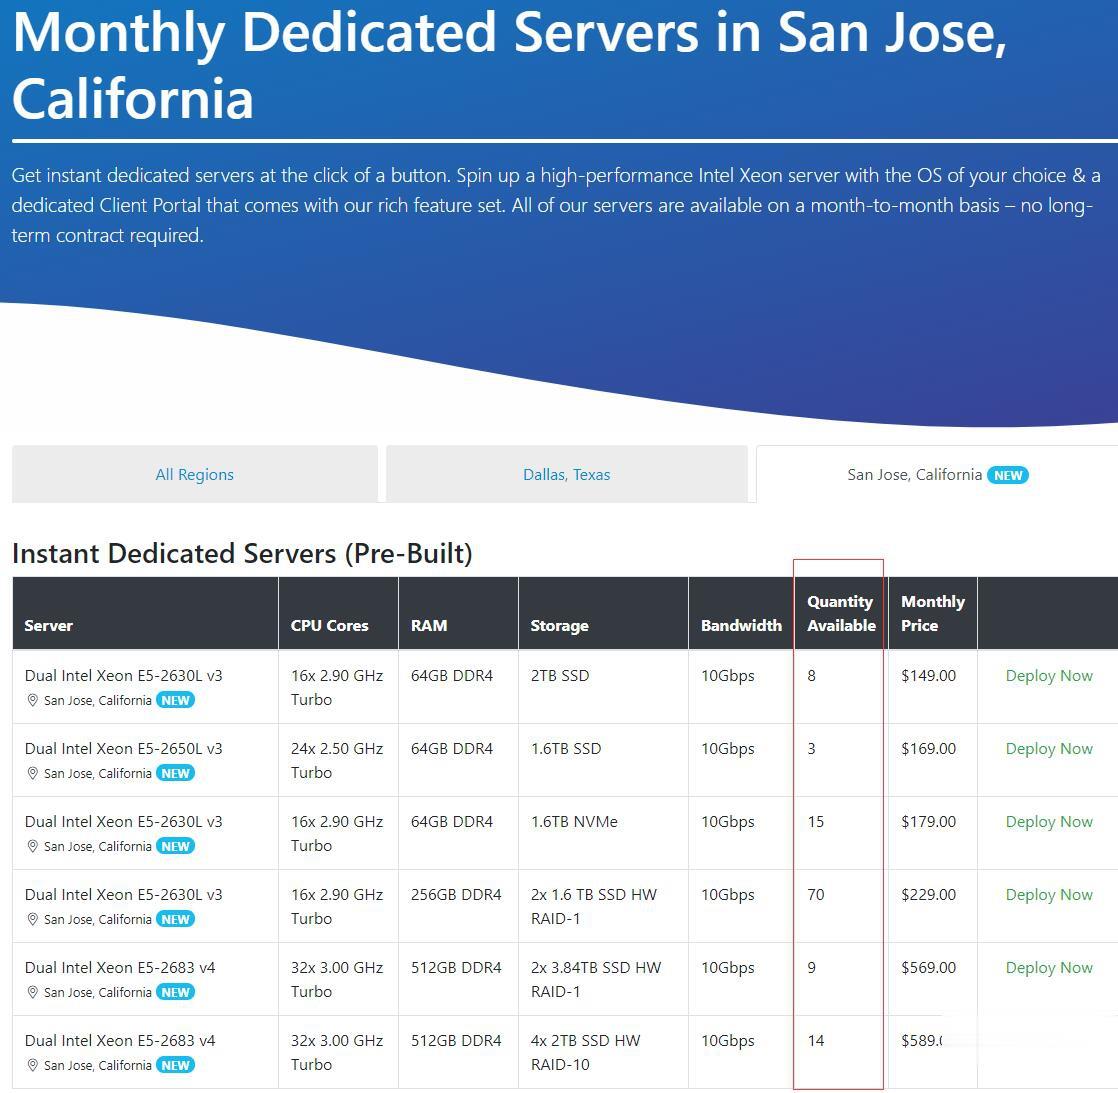Viewport: 1118px width, 1093px height.
Task: Click the quantity value 8
Action: tap(811, 676)
